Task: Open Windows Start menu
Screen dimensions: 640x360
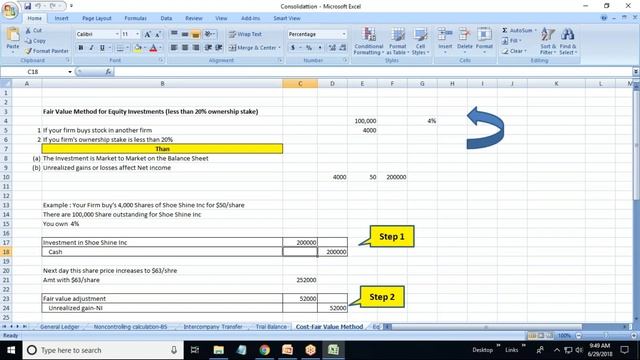Action: point(11,350)
